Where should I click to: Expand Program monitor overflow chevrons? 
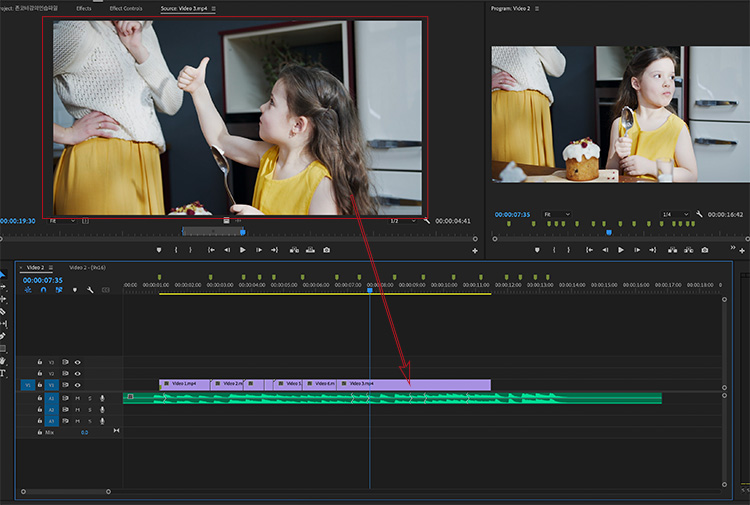pos(733,247)
